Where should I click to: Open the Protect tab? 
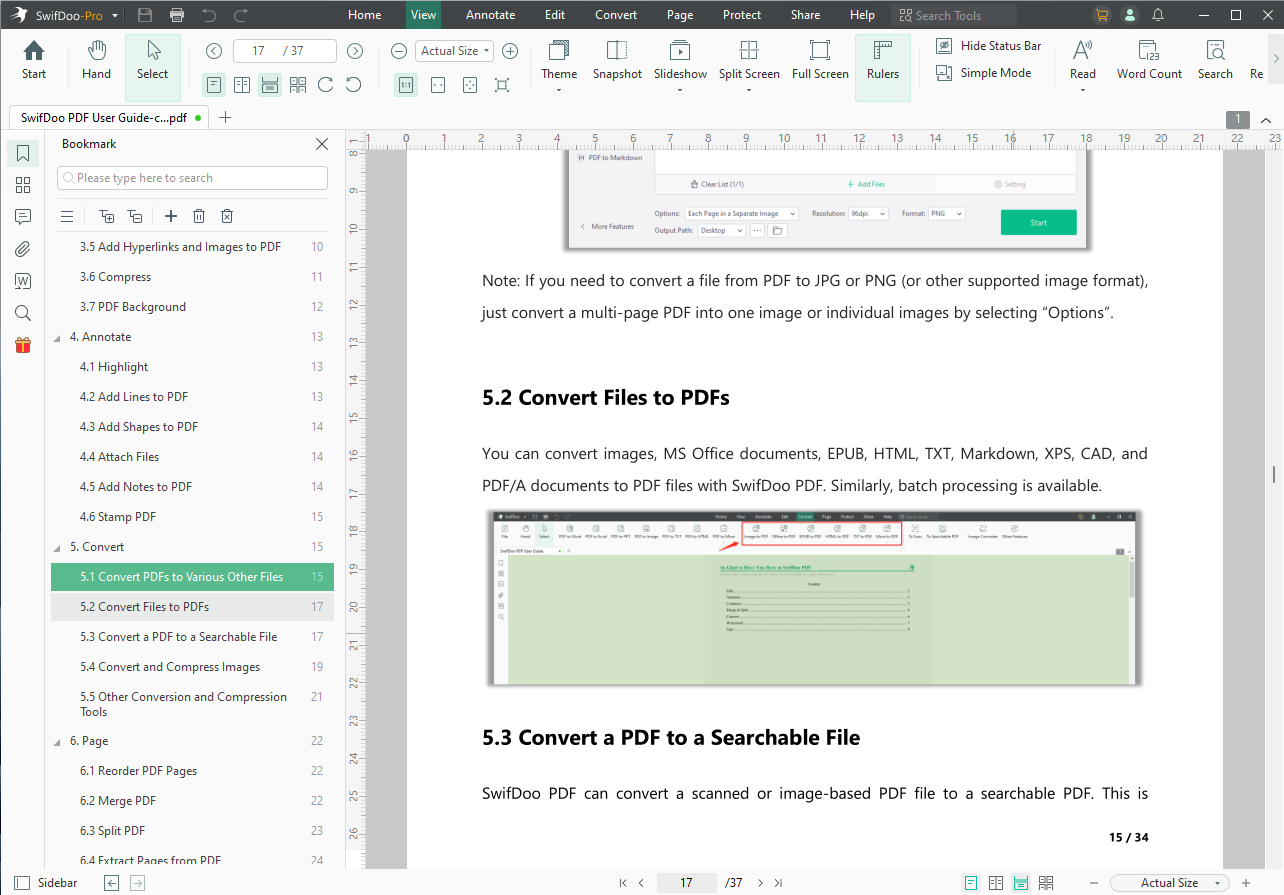[x=742, y=15]
